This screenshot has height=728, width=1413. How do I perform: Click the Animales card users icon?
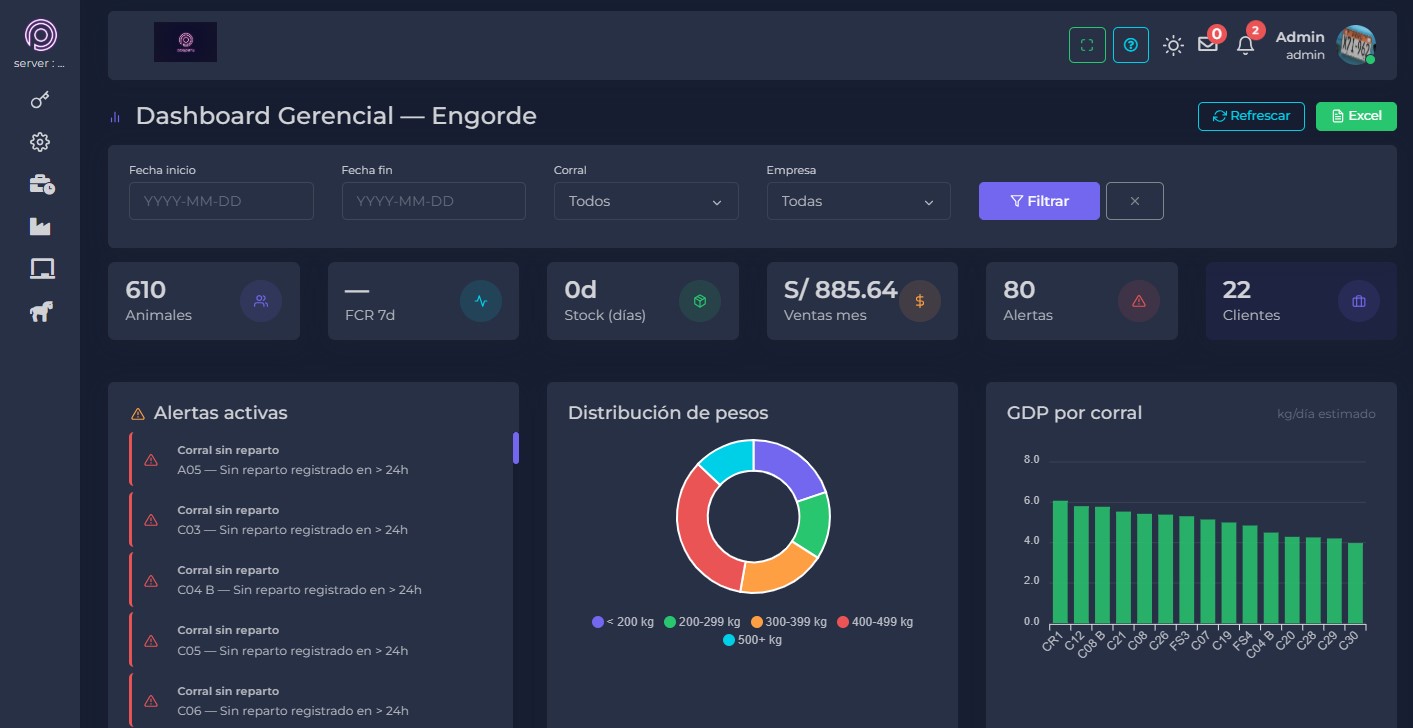pyautogui.click(x=261, y=301)
